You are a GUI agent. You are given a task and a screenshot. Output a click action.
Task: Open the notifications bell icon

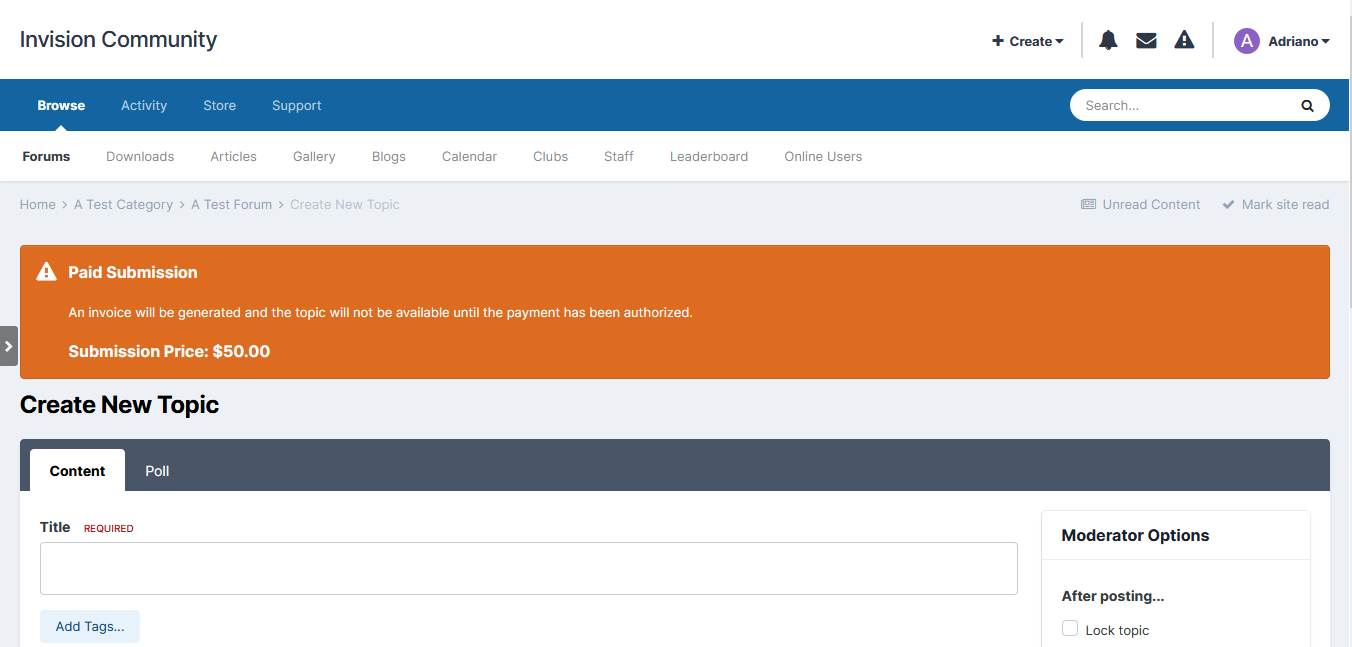pyautogui.click(x=1108, y=40)
